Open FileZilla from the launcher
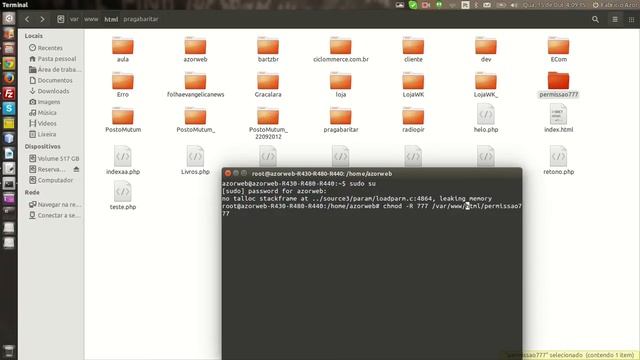Viewport: 640px width, 360px height. point(9,93)
